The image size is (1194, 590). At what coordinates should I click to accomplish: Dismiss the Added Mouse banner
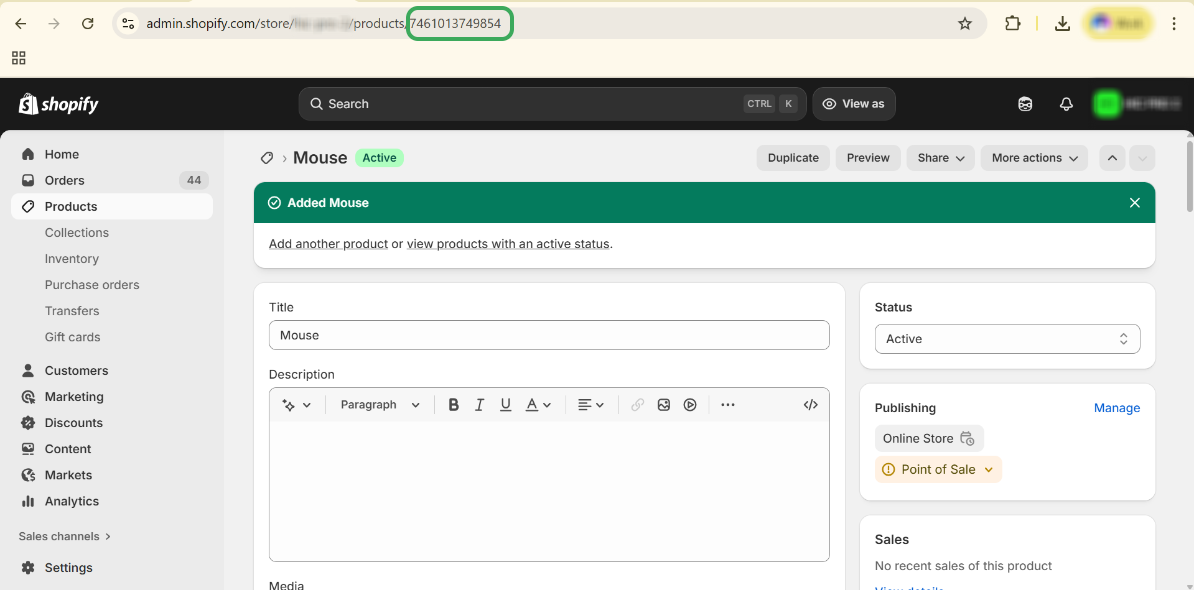coord(1134,203)
